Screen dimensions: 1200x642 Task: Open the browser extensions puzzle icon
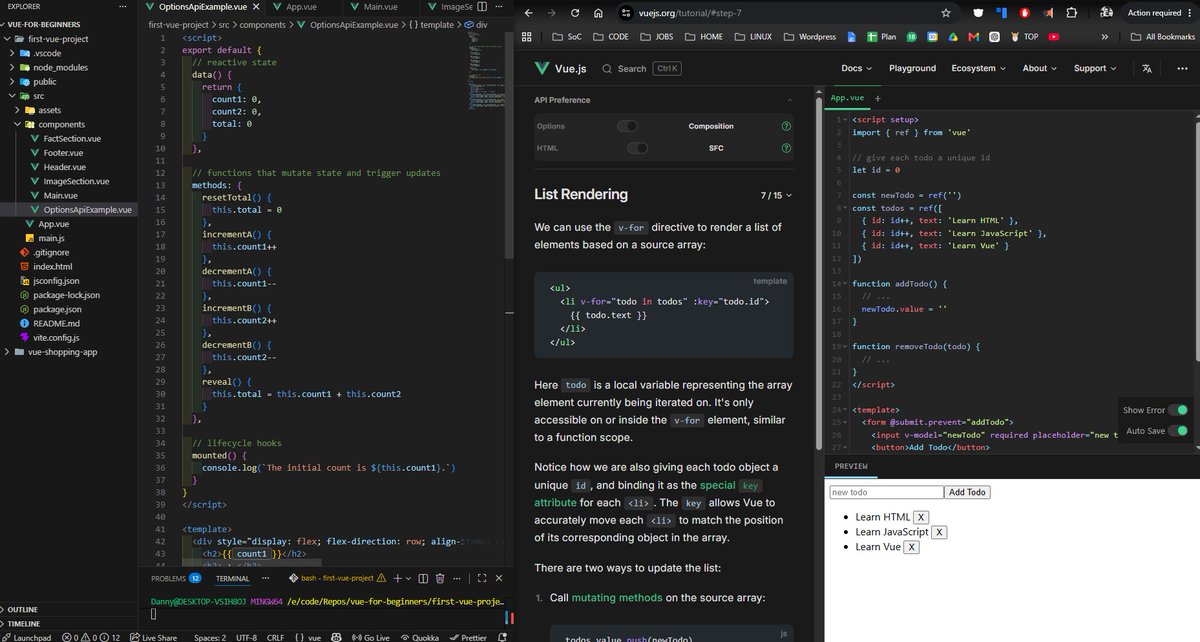pos(1071,13)
